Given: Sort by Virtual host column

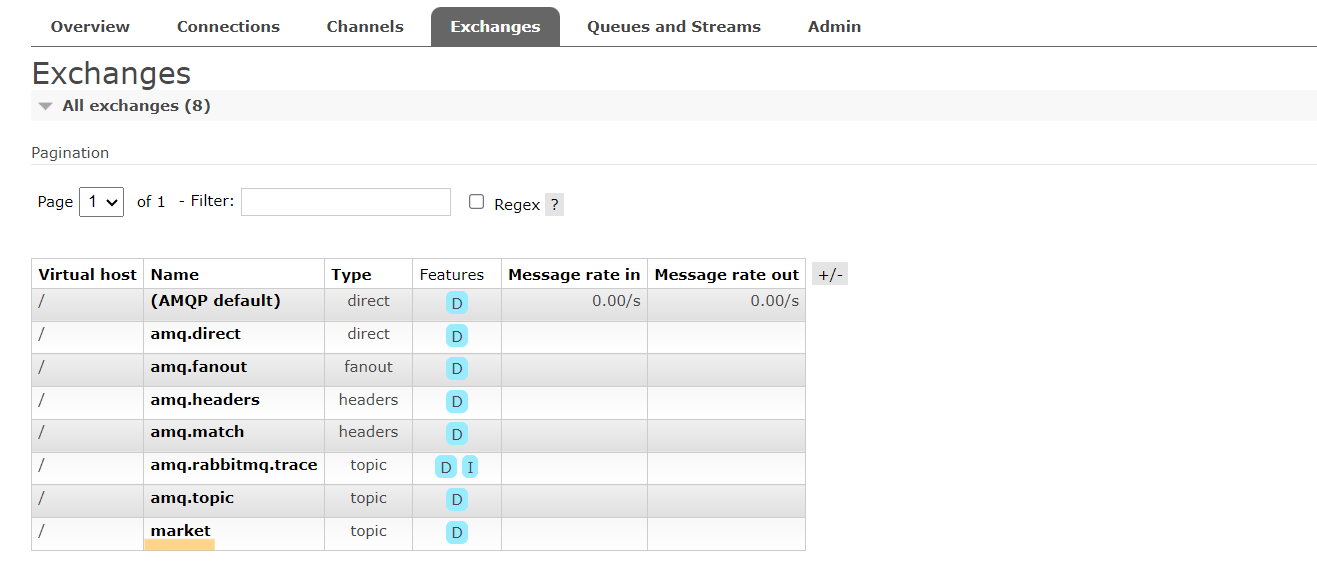Looking at the screenshot, I should click(87, 275).
